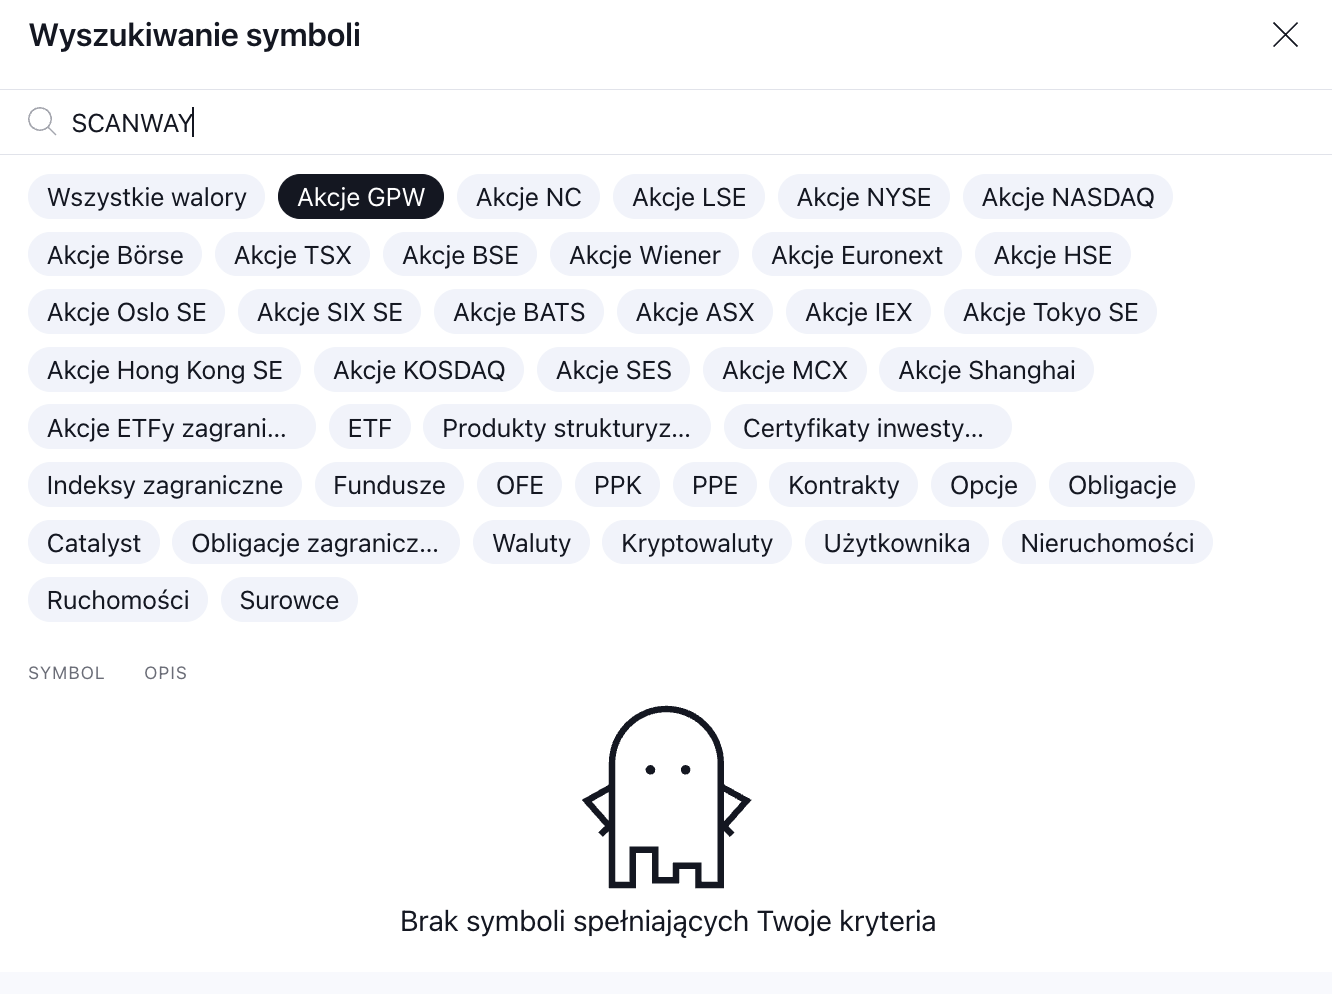The image size is (1332, 994).
Task: Select Akcje LSE filter chip
Action: pos(688,197)
